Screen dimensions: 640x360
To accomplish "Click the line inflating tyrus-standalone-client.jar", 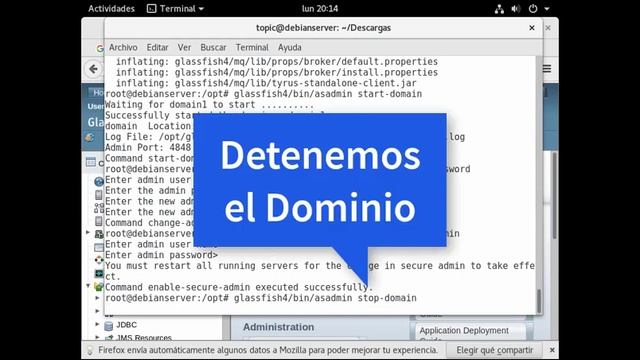I will tap(266, 83).
